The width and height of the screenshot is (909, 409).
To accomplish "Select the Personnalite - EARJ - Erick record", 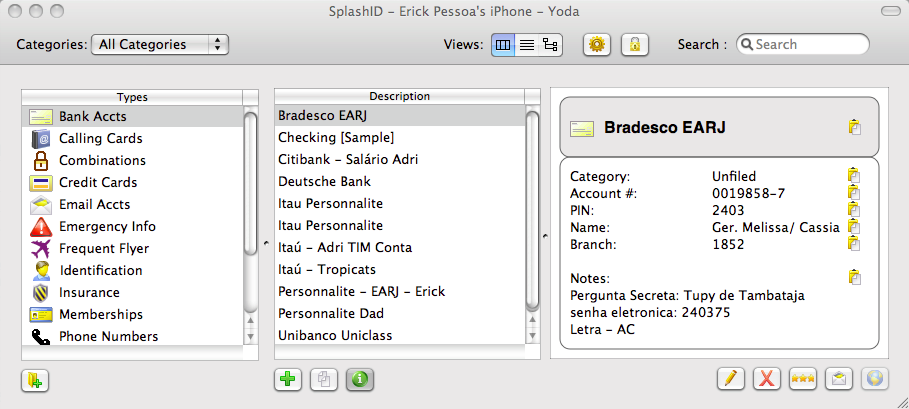I will point(399,291).
